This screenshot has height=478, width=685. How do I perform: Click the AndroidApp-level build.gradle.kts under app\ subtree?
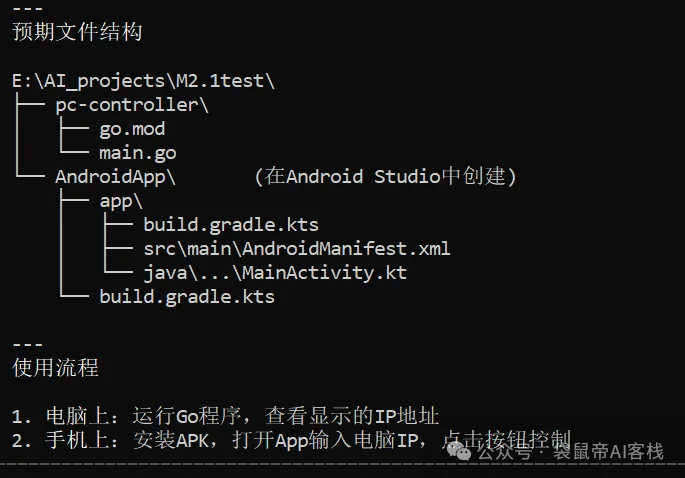tap(186, 296)
